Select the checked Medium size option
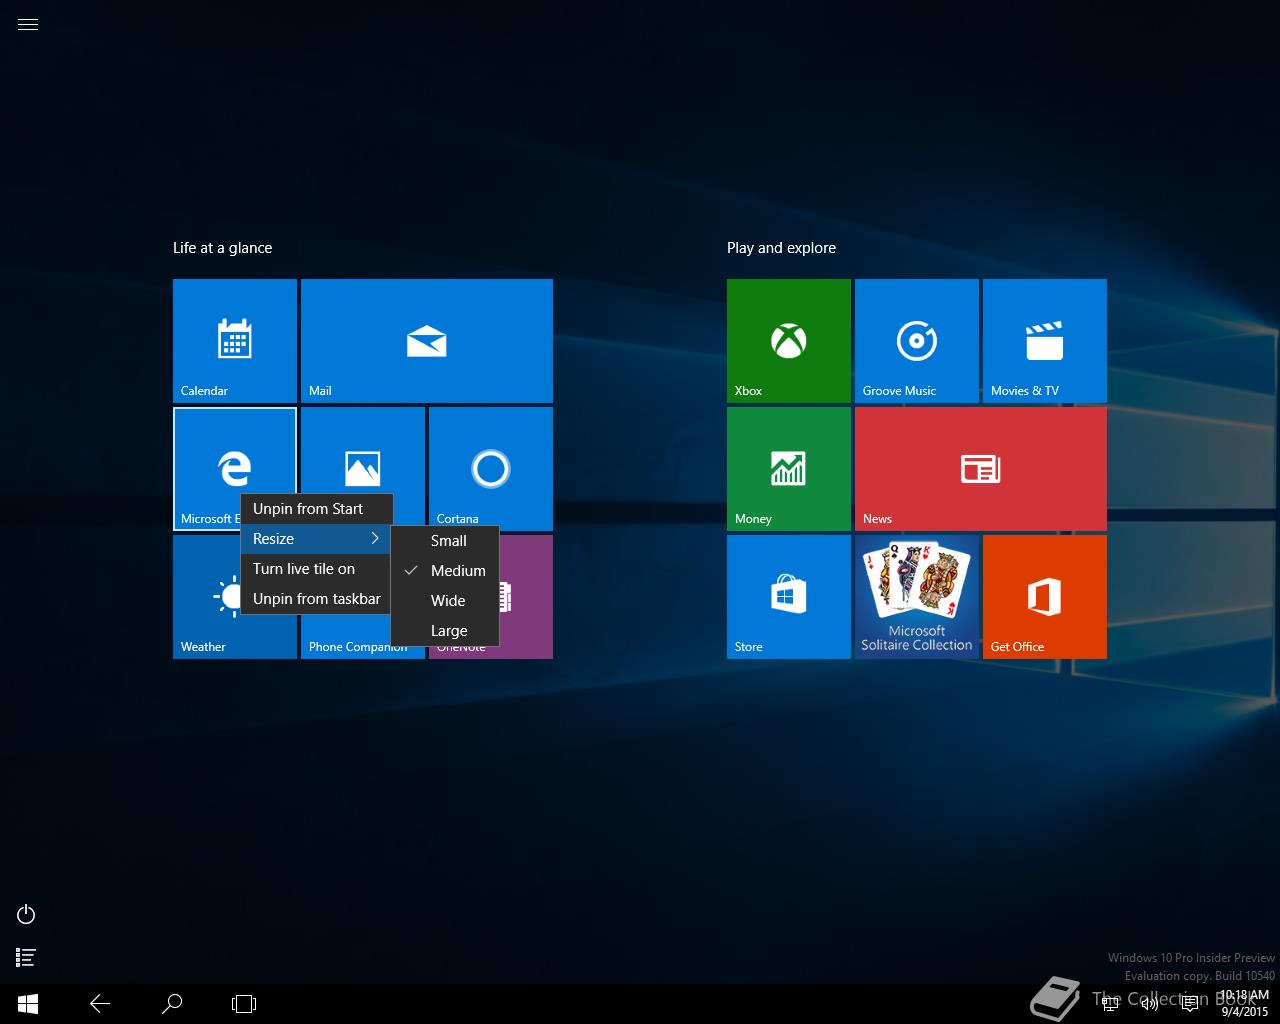This screenshot has height=1024, width=1280. pos(445,571)
